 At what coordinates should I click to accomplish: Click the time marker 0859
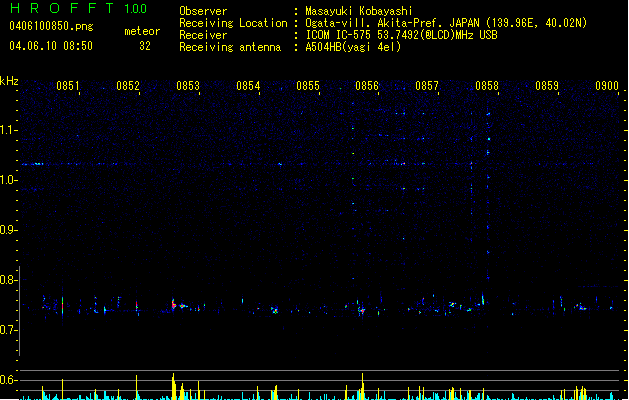547,86
